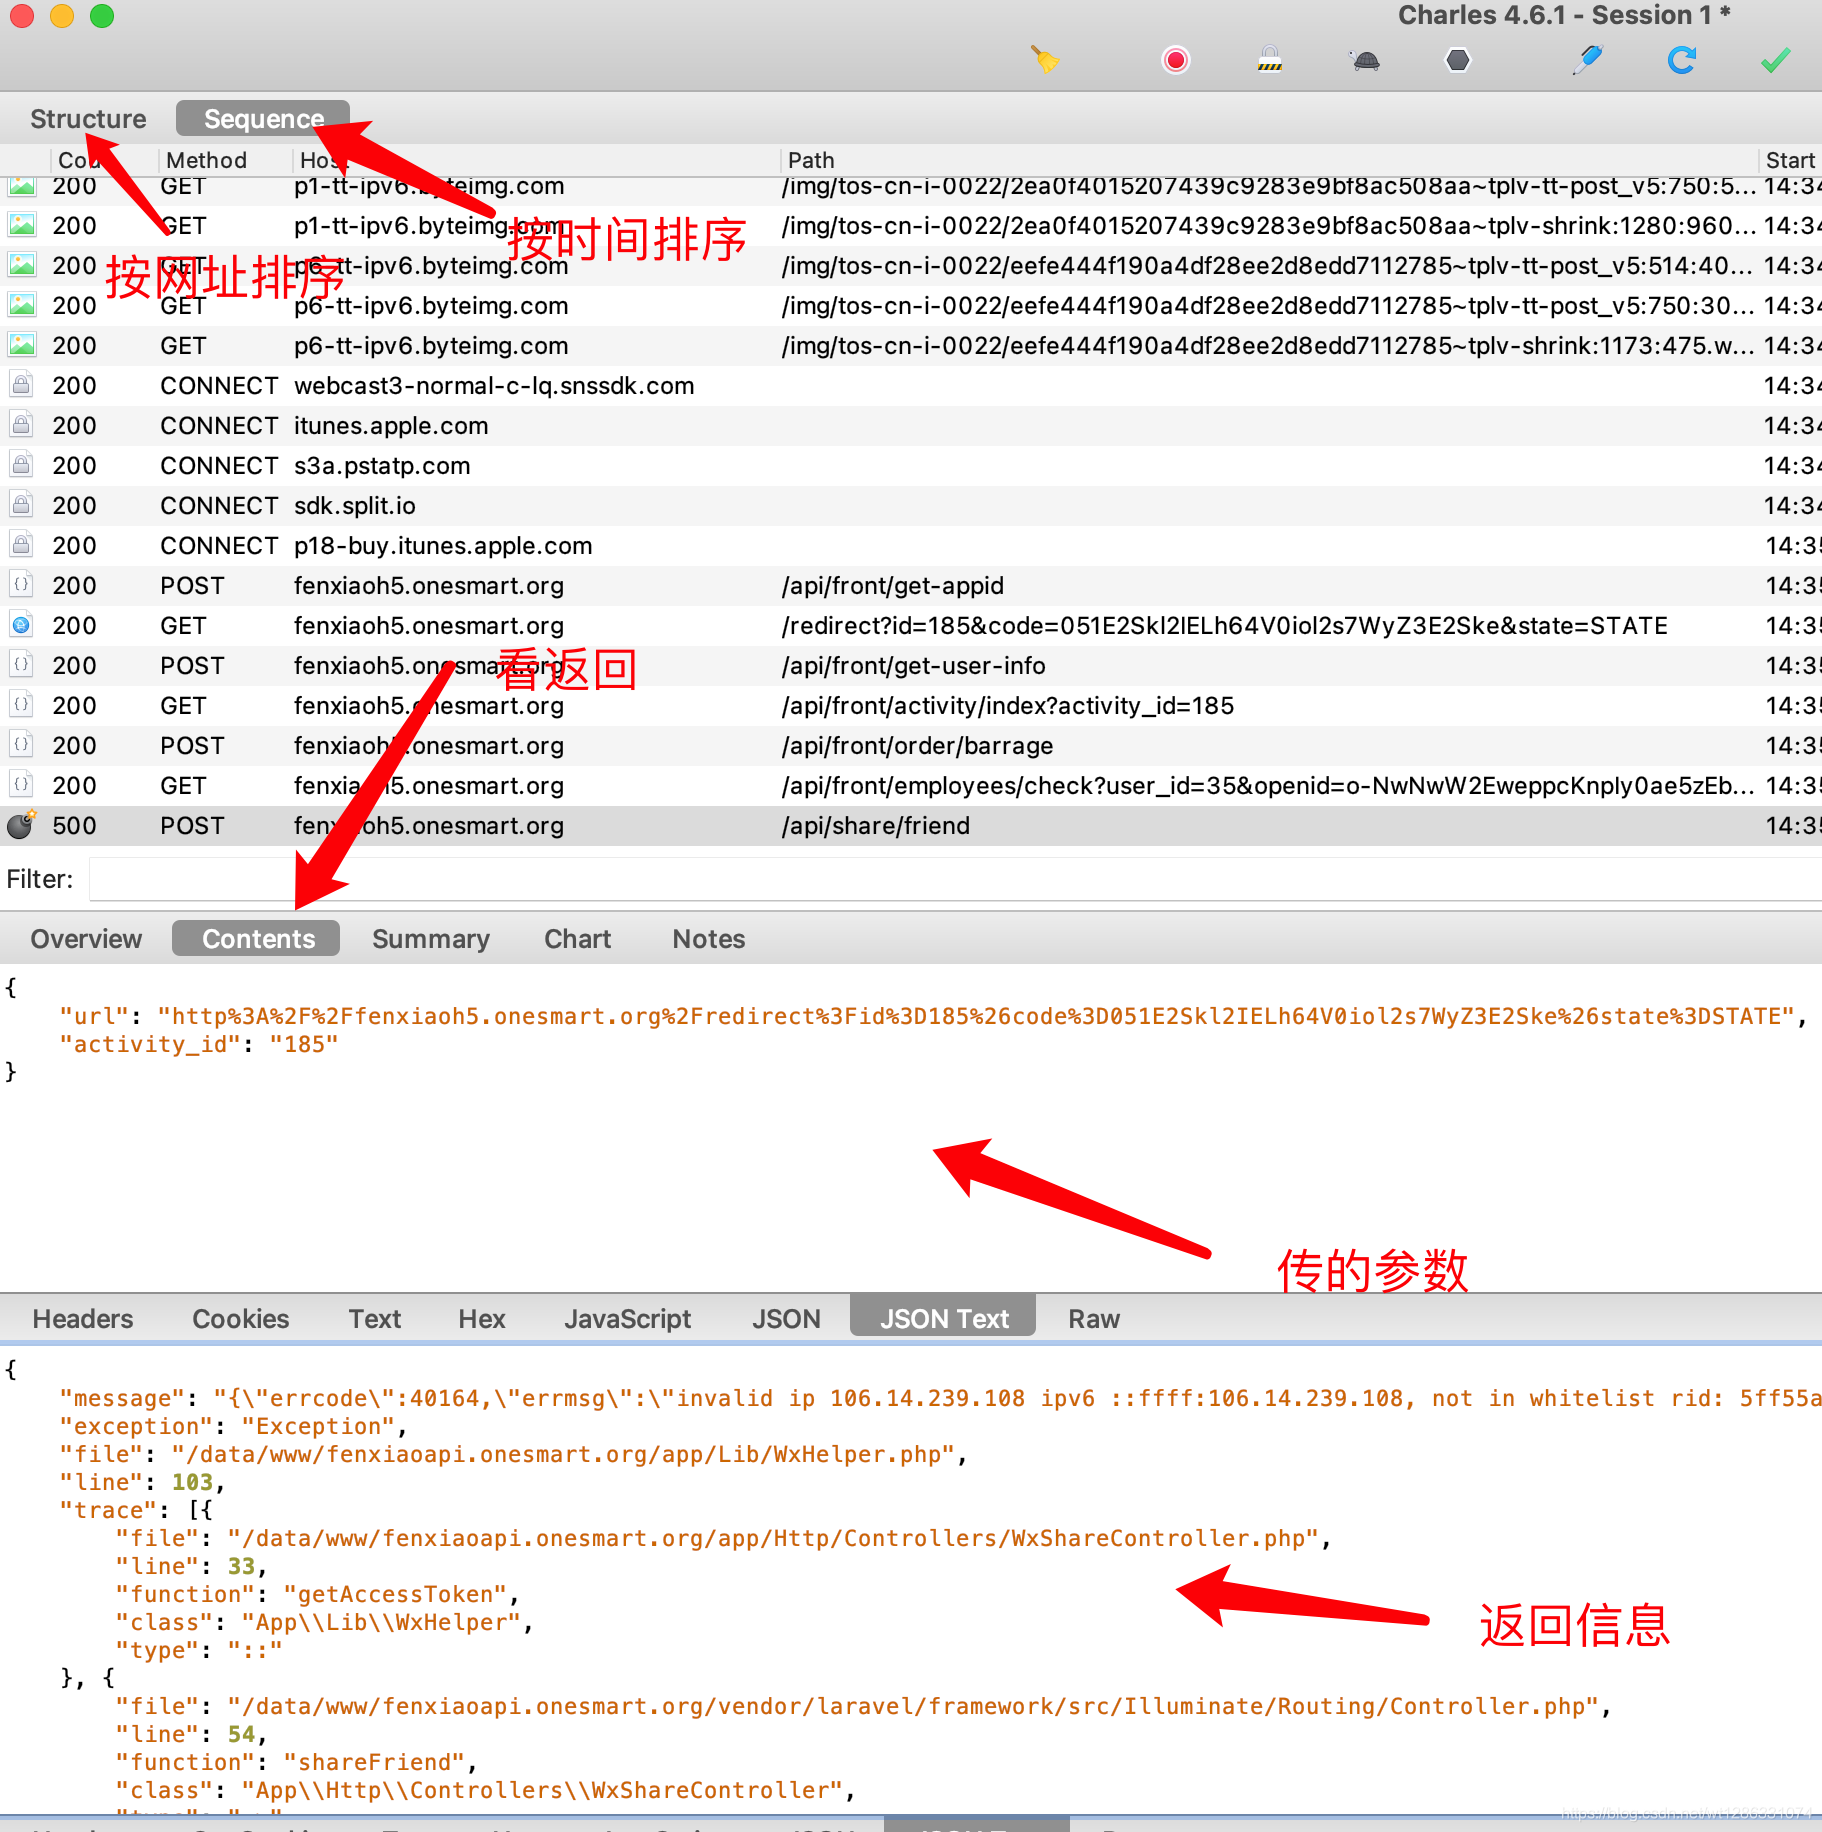
Task: Select the webcast3-normal-c-lq.snssdk.com row
Action: (x=911, y=386)
